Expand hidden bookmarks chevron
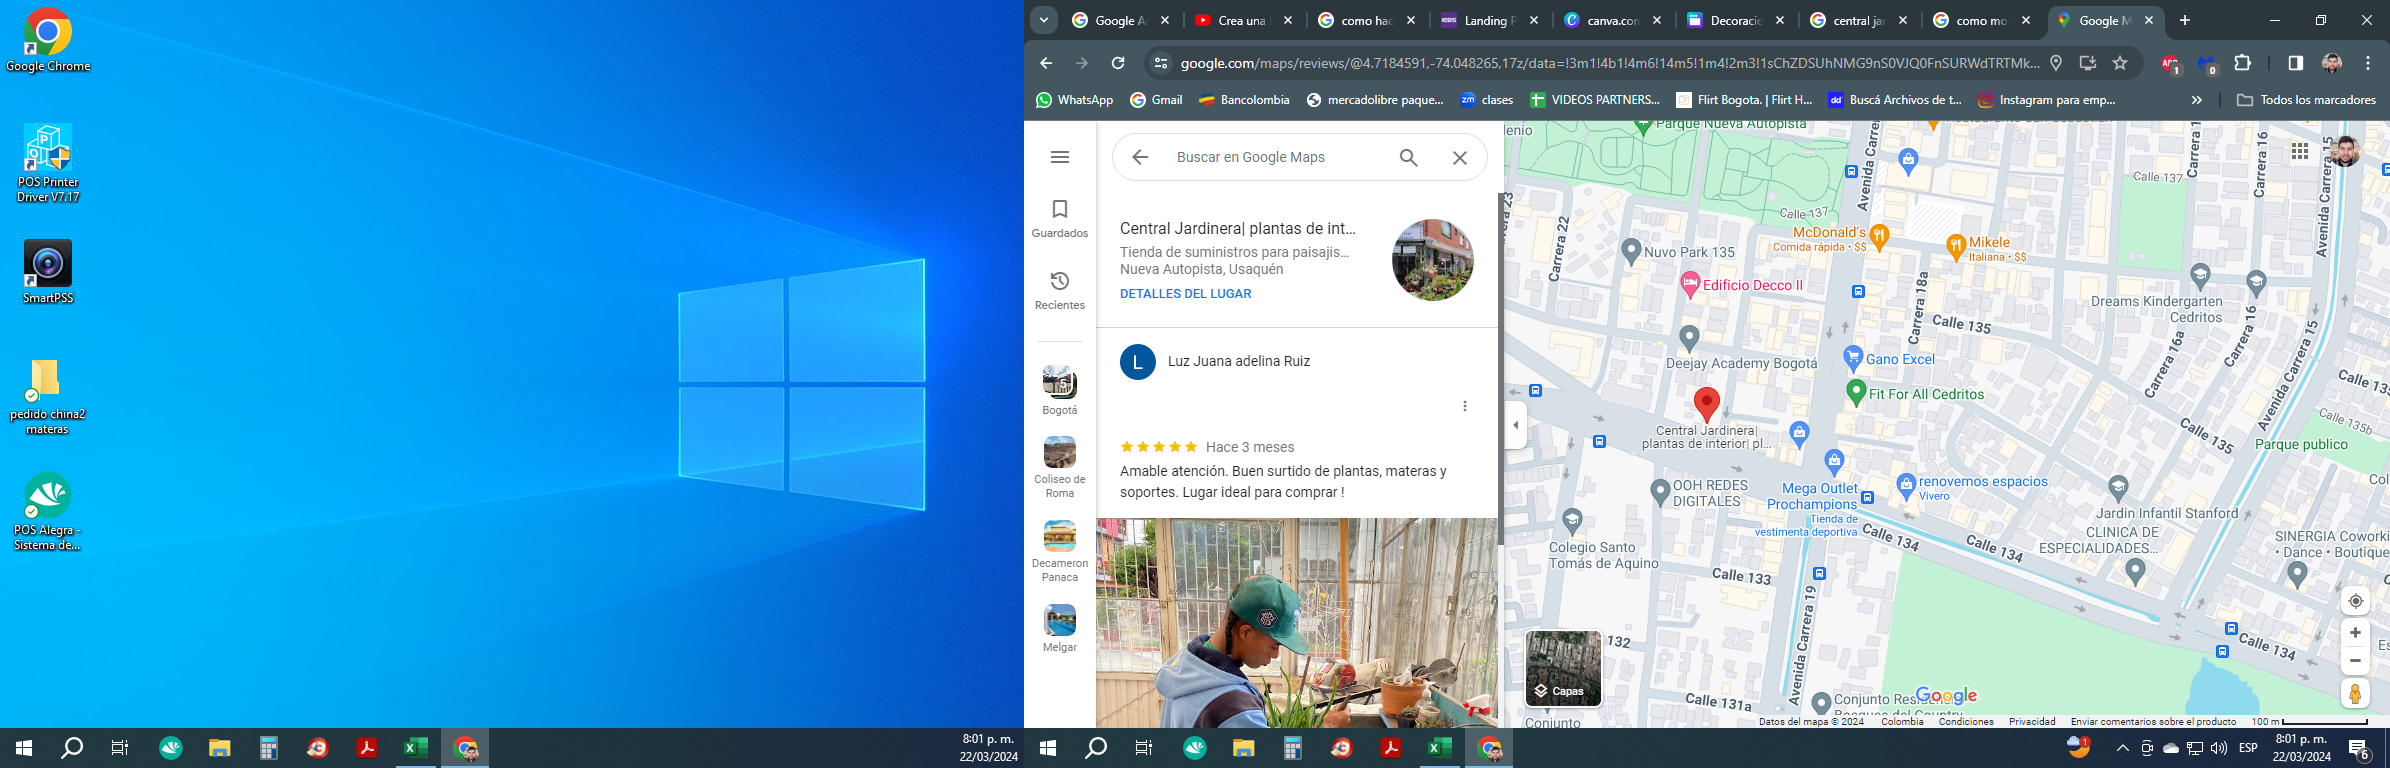The width and height of the screenshot is (2390, 768). [2196, 100]
